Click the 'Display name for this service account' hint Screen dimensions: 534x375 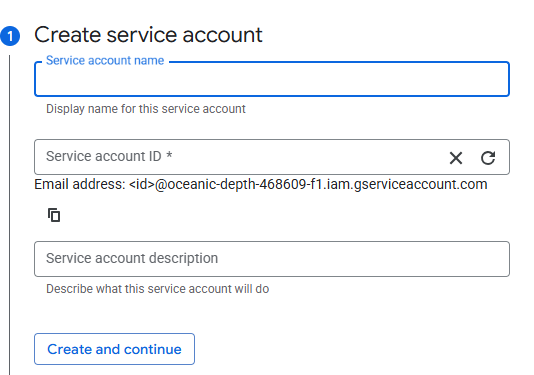coord(146,109)
